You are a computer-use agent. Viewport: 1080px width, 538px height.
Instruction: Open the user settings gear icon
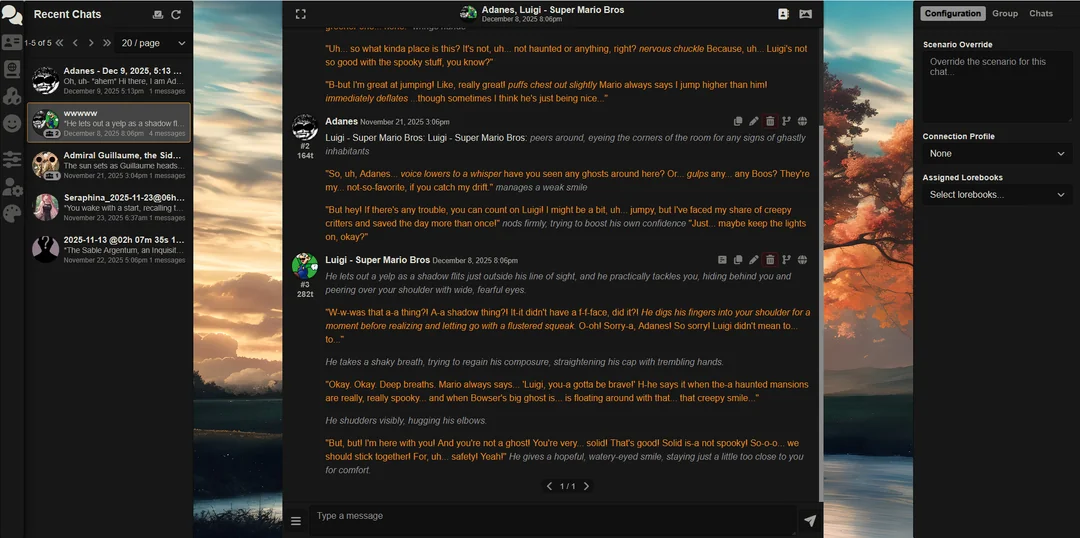tap(12, 187)
